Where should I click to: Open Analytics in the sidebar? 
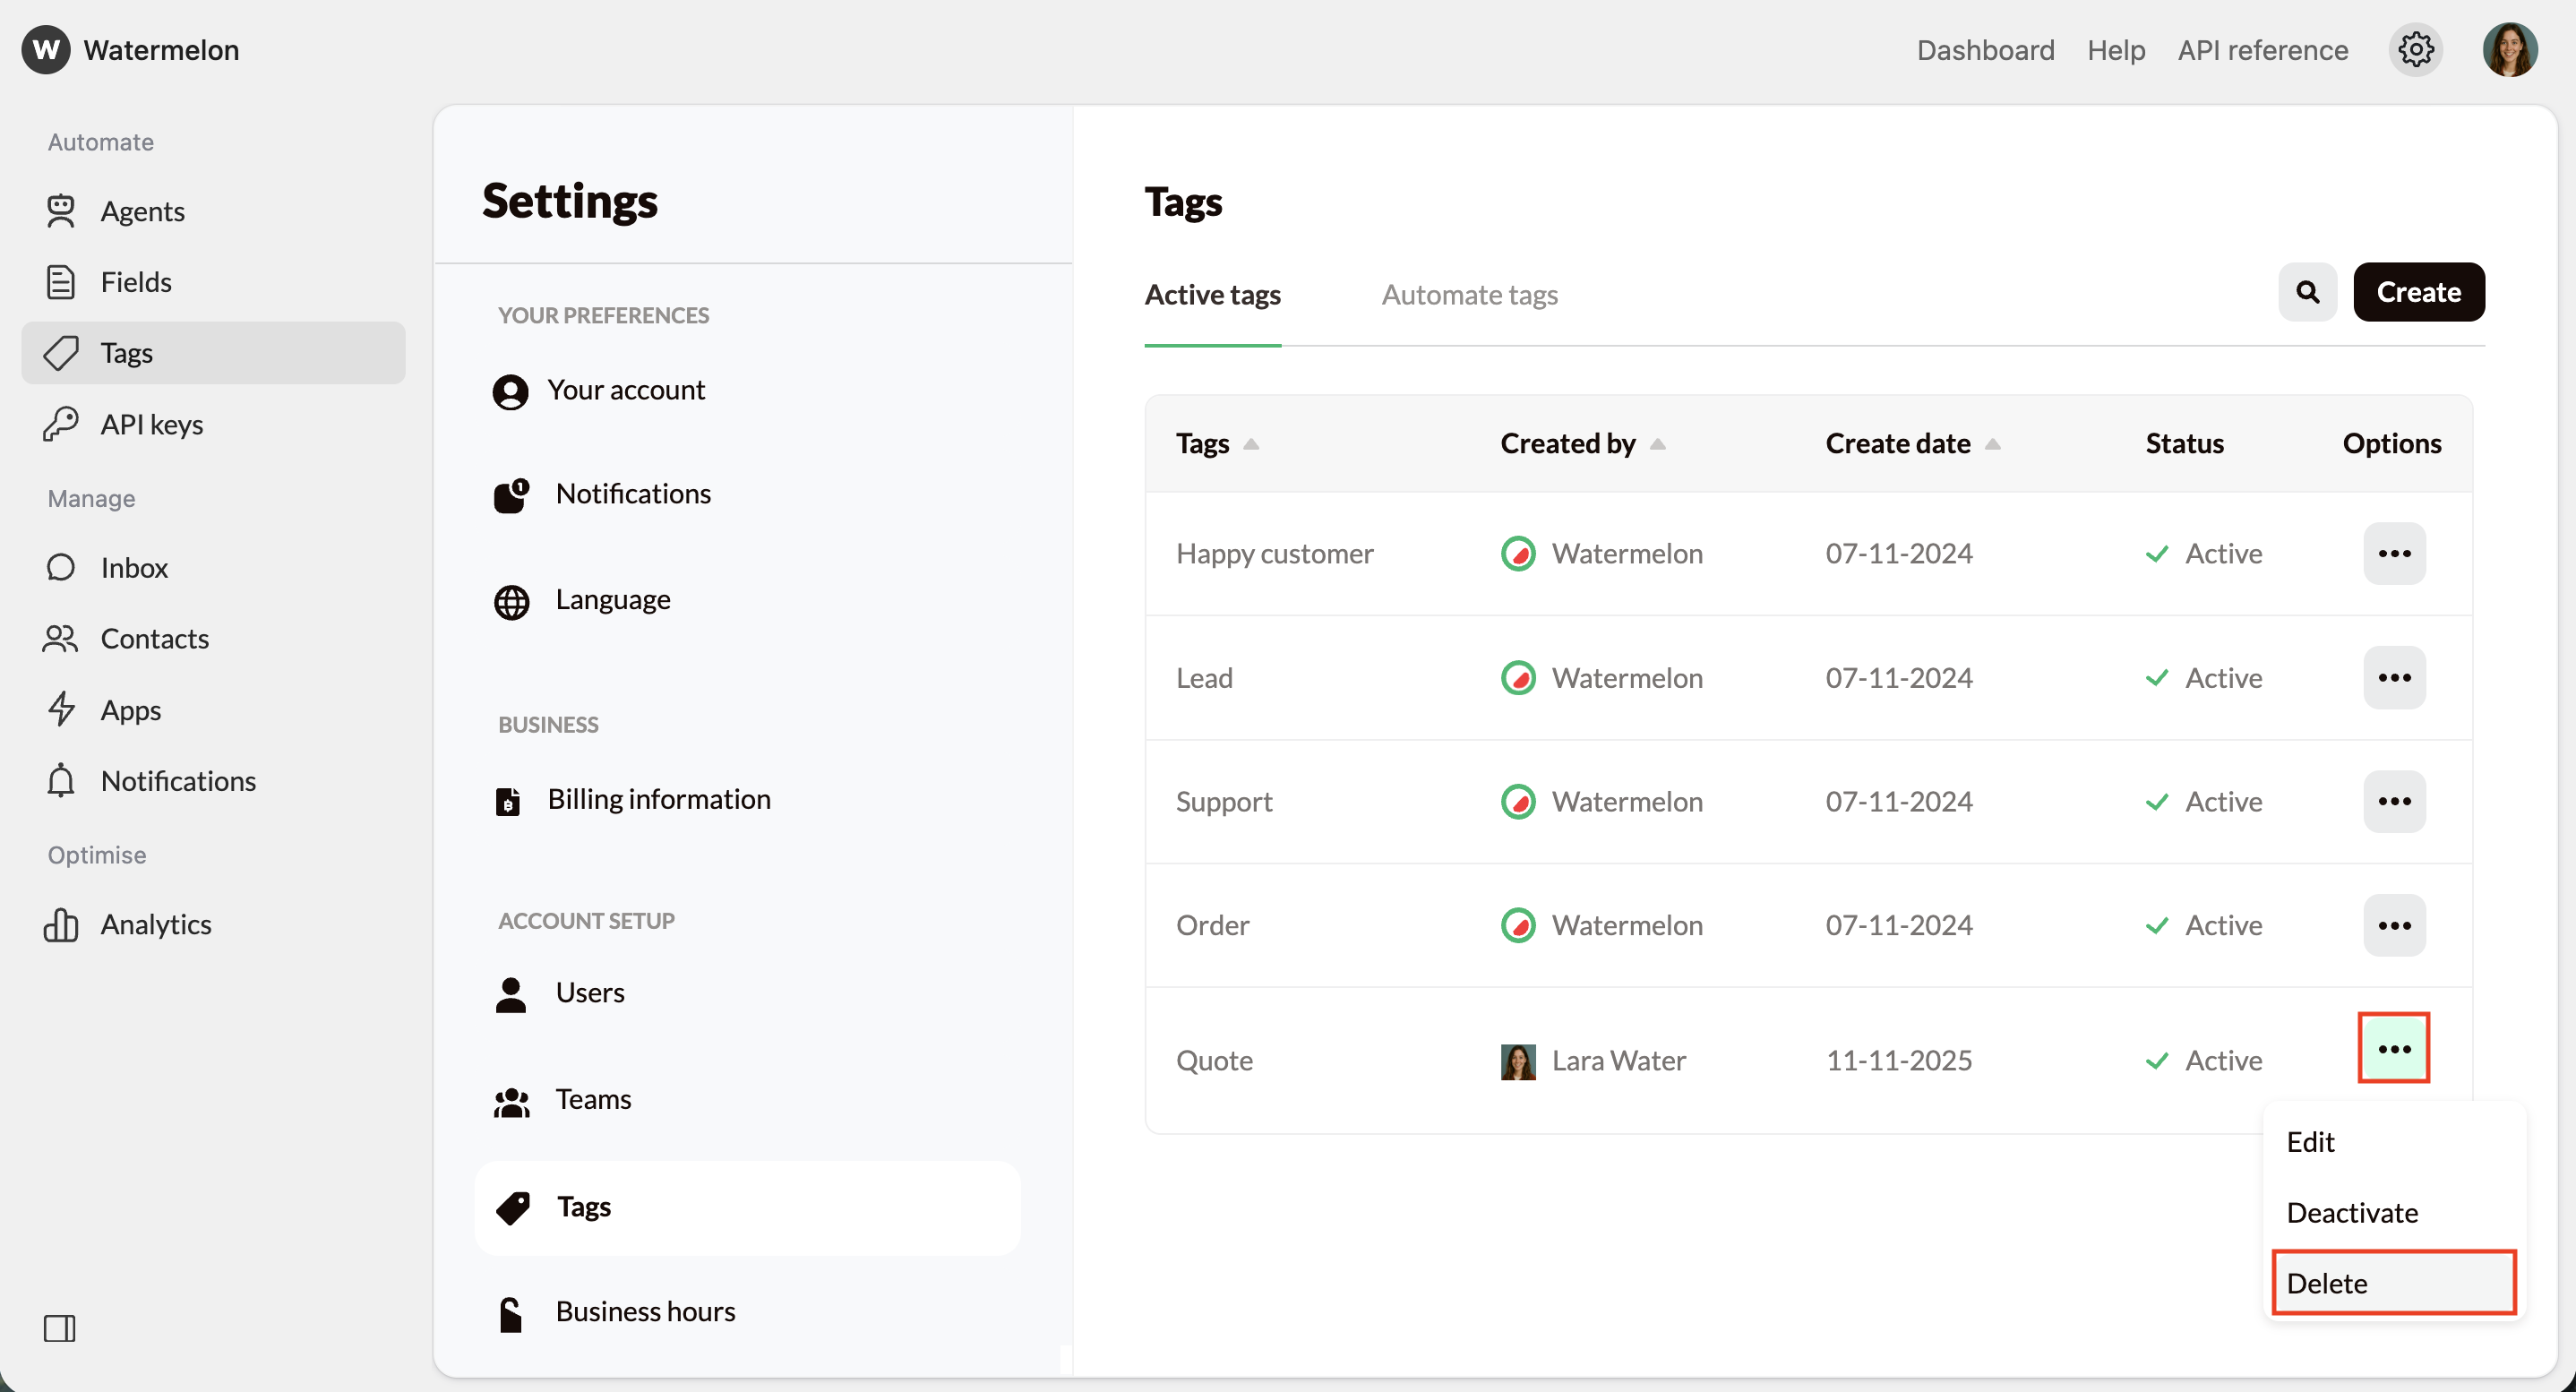(x=155, y=924)
